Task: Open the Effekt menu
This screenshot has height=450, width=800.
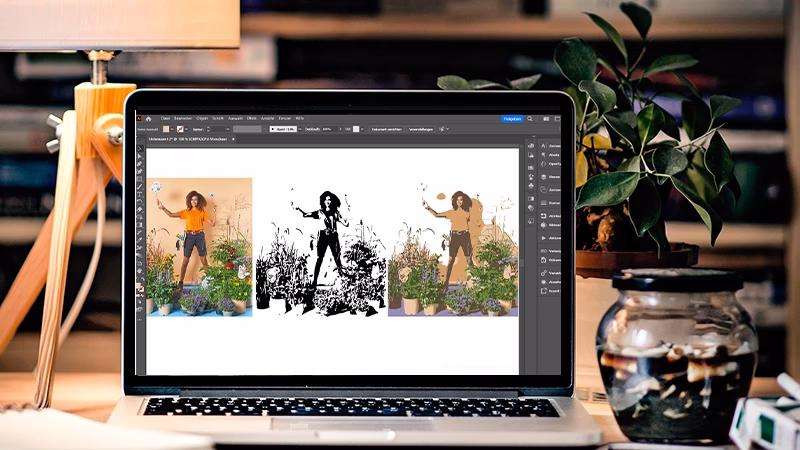Action: (x=252, y=118)
